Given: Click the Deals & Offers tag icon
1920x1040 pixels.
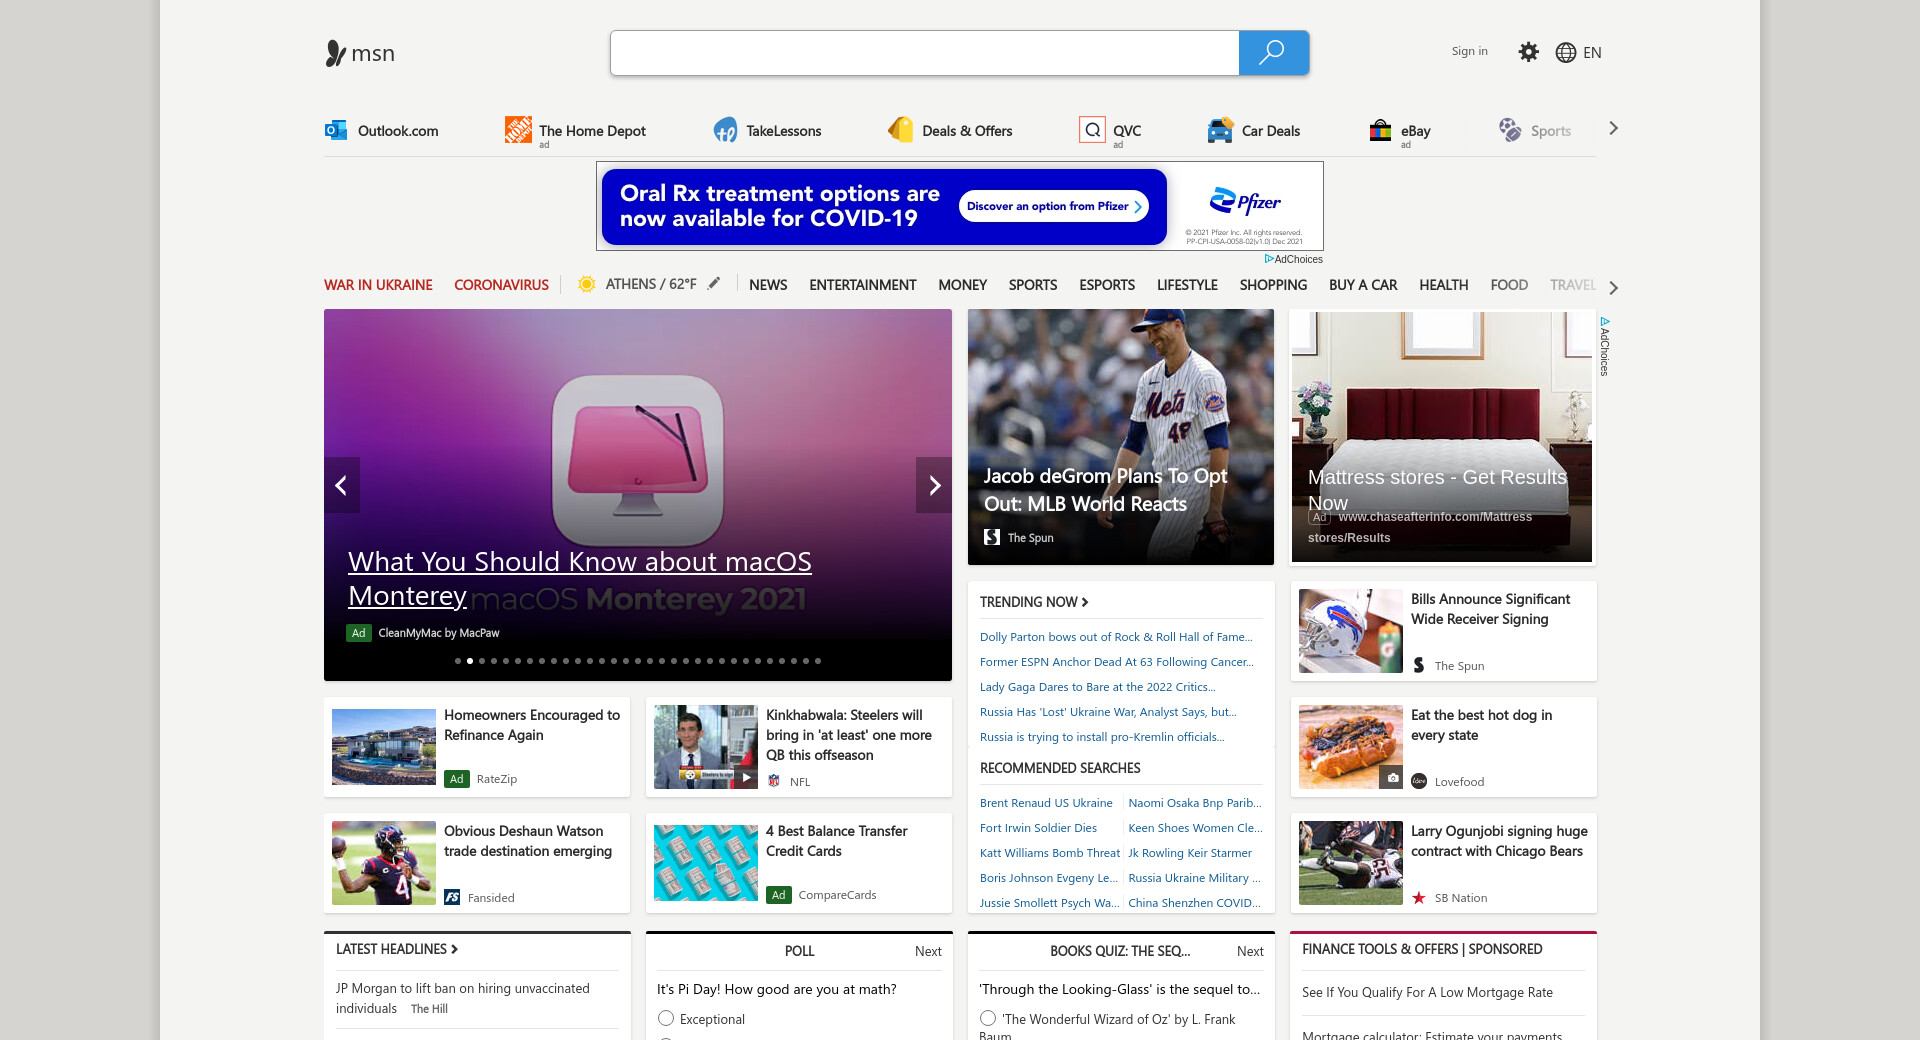Looking at the screenshot, I should point(901,130).
